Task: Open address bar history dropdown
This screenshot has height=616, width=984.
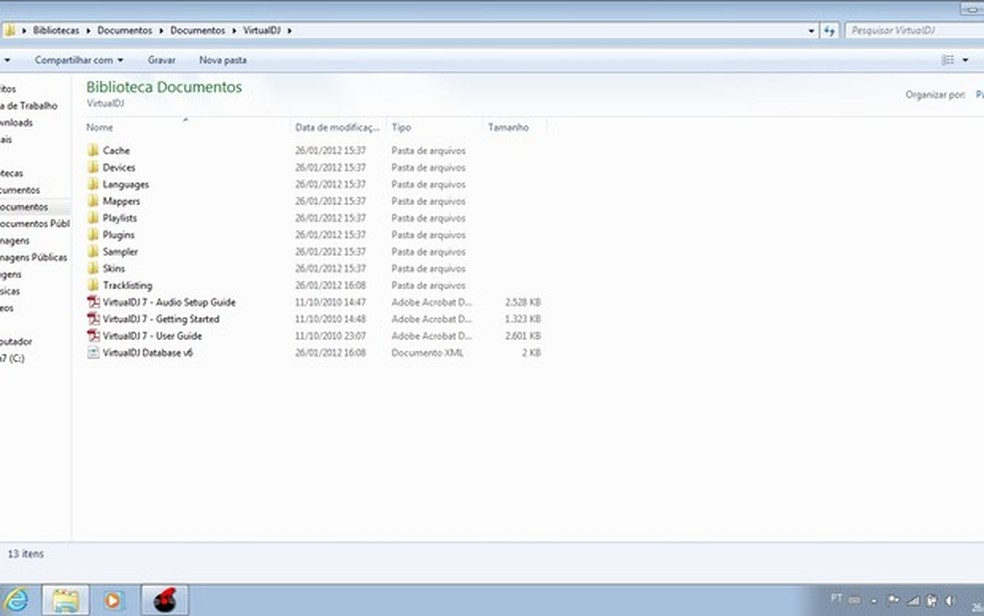Action: pos(811,30)
